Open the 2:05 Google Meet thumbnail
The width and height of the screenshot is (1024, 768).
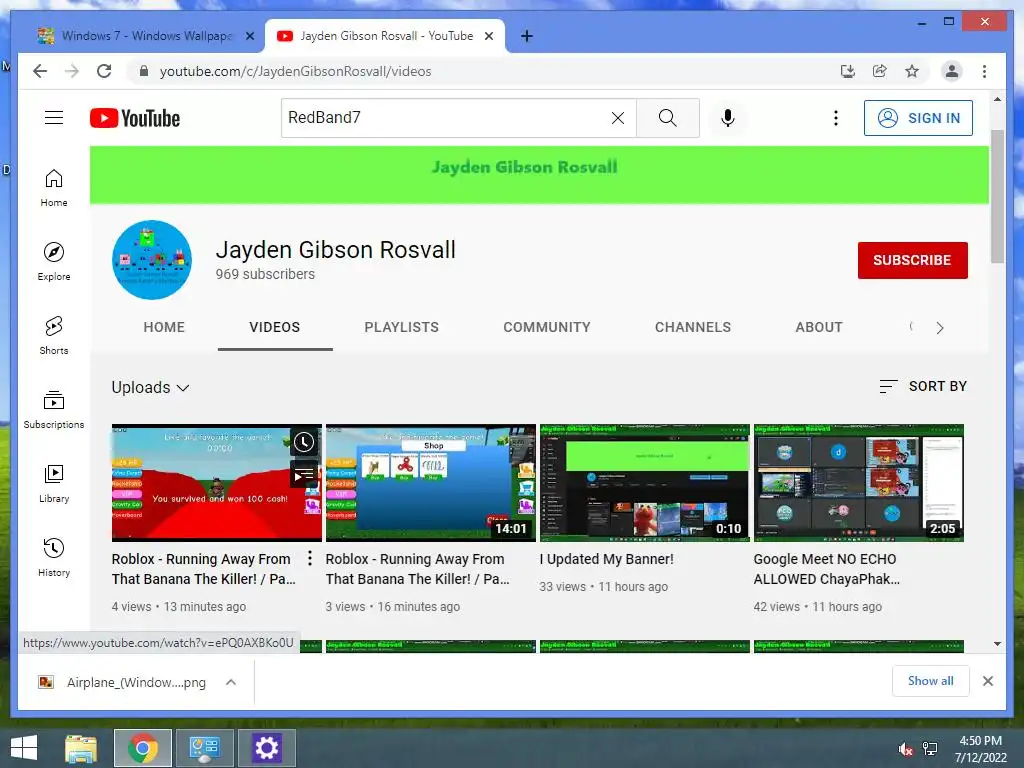859,483
